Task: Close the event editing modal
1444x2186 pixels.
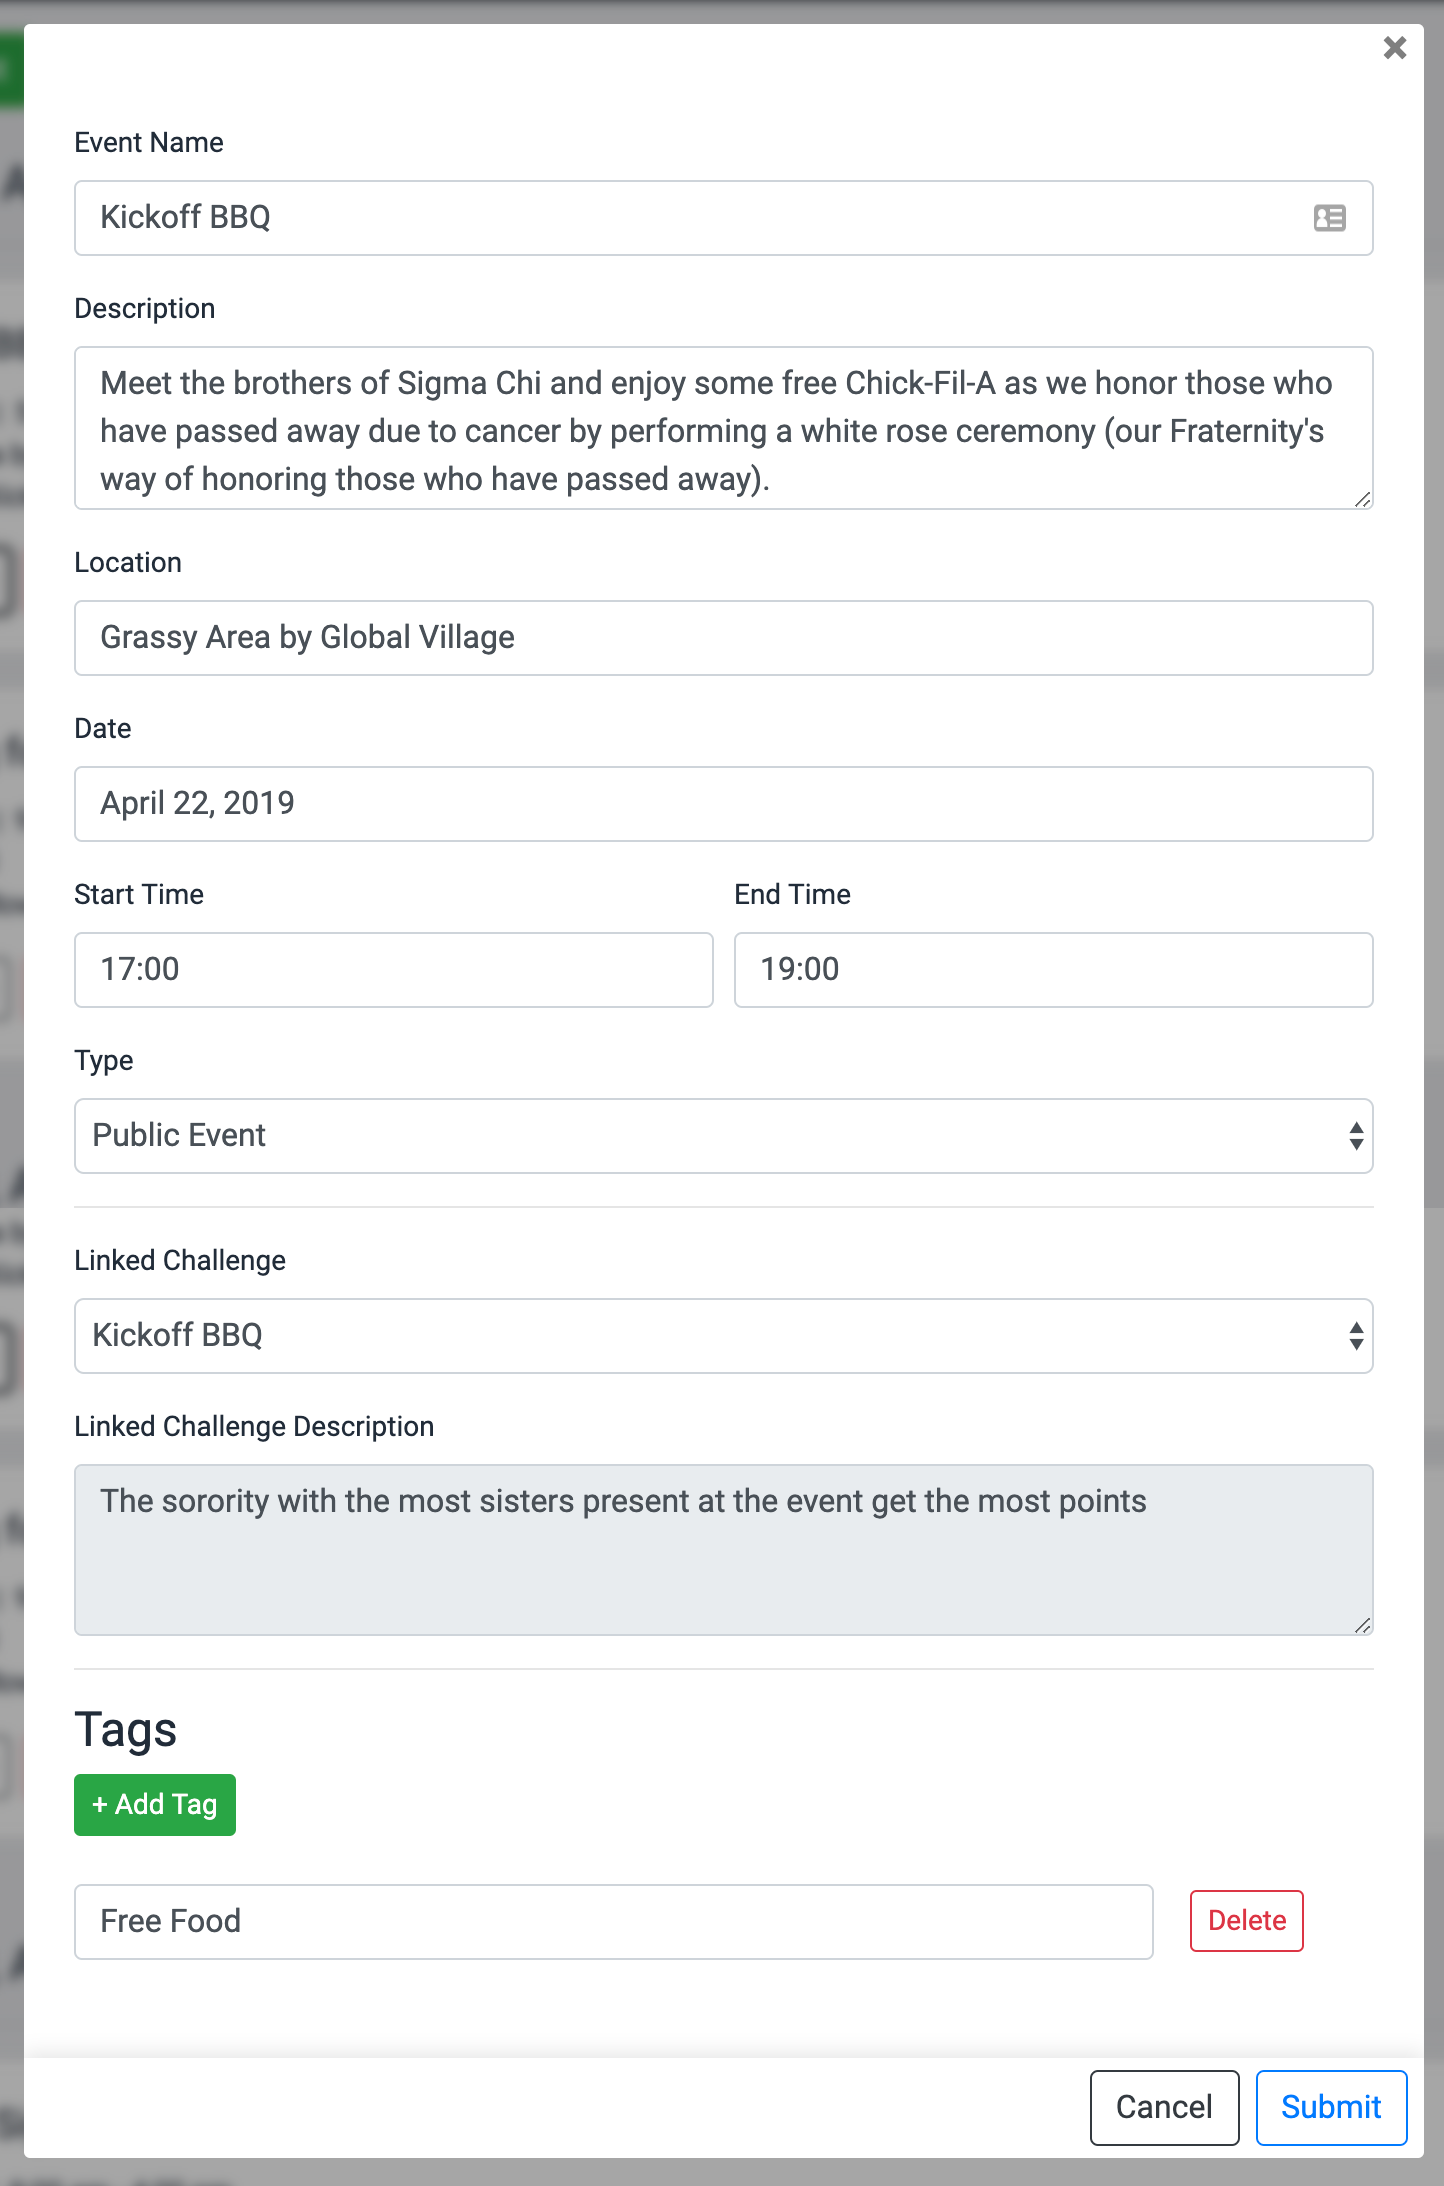Action: pyautogui.click(x=1394, y=47)
